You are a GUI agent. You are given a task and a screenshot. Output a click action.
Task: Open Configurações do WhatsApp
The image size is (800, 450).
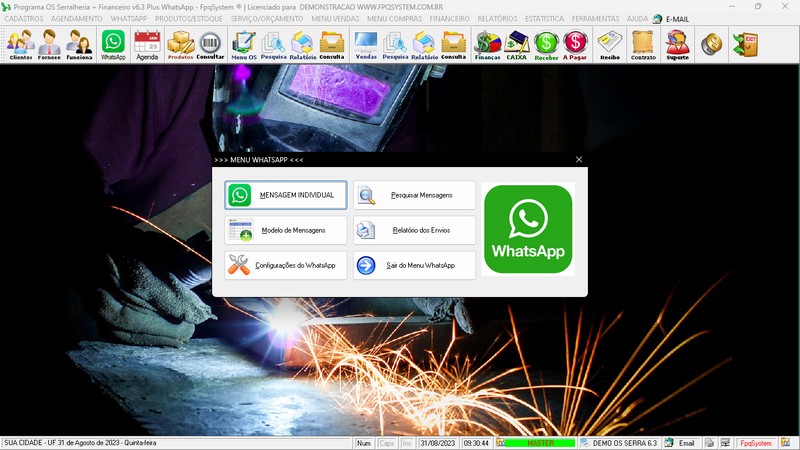(286, 265)
